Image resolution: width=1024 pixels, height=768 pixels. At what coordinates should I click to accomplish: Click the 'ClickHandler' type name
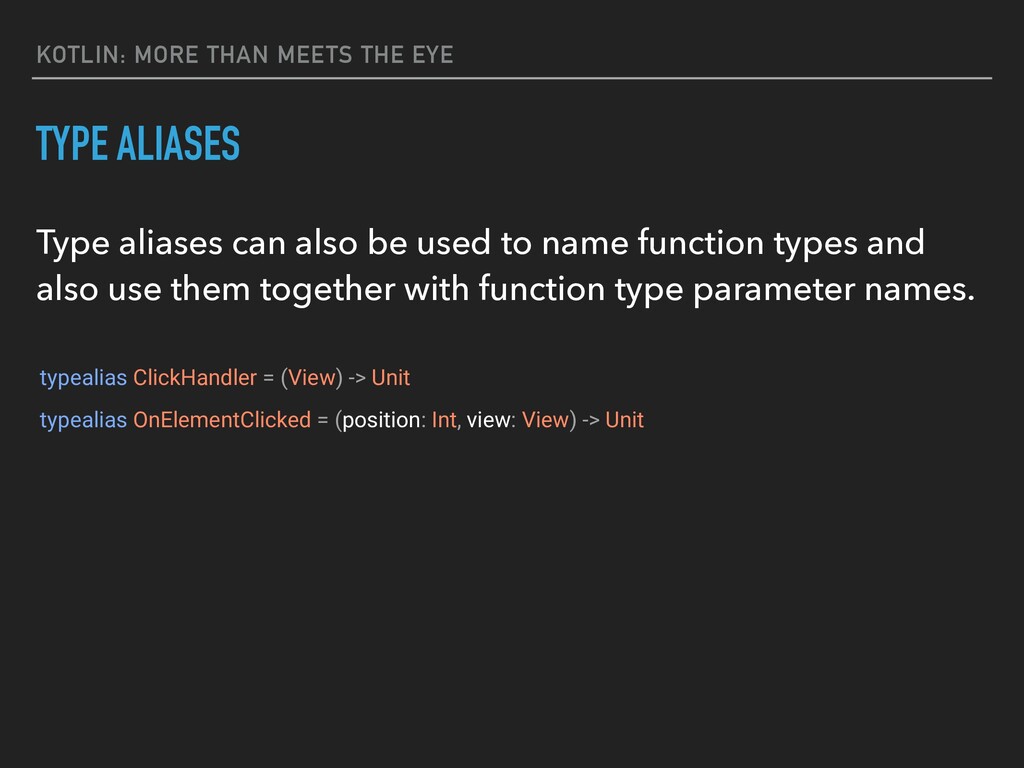point(195,377)
